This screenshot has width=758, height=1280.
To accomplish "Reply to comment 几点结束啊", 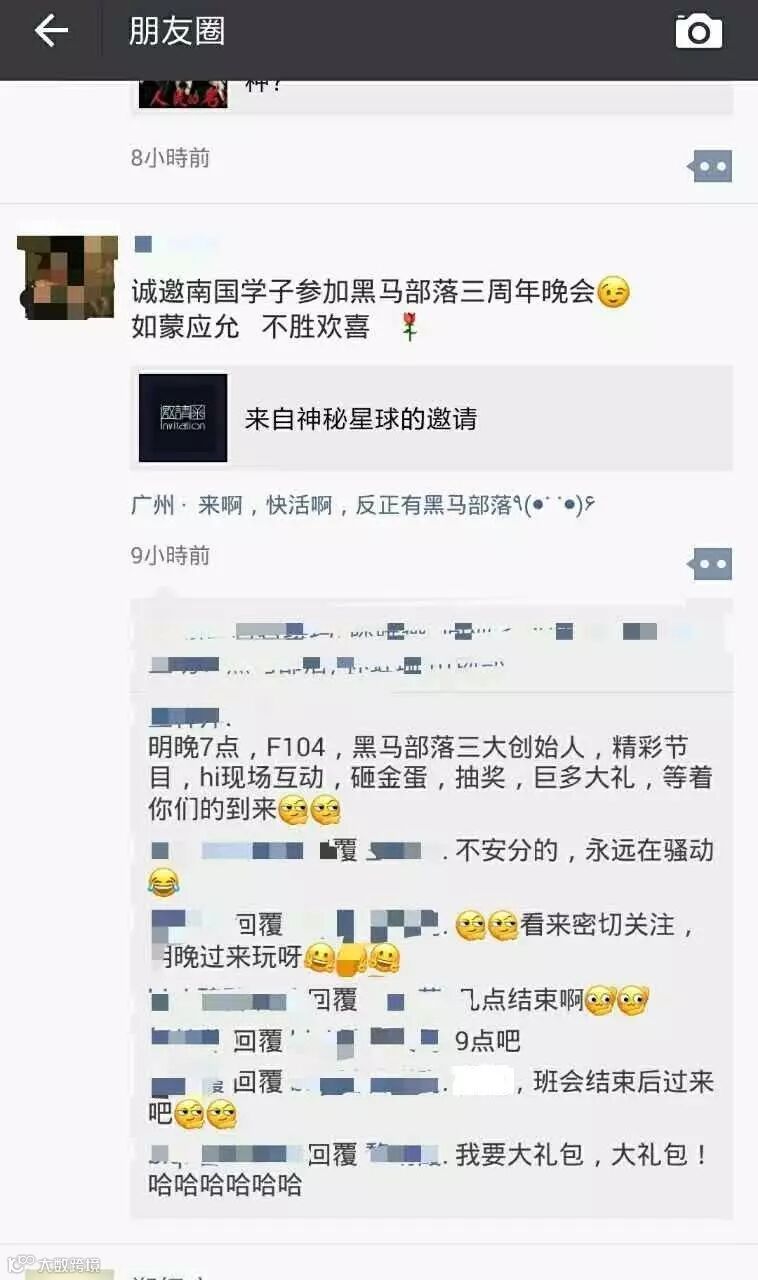I will tap(432, 999).
